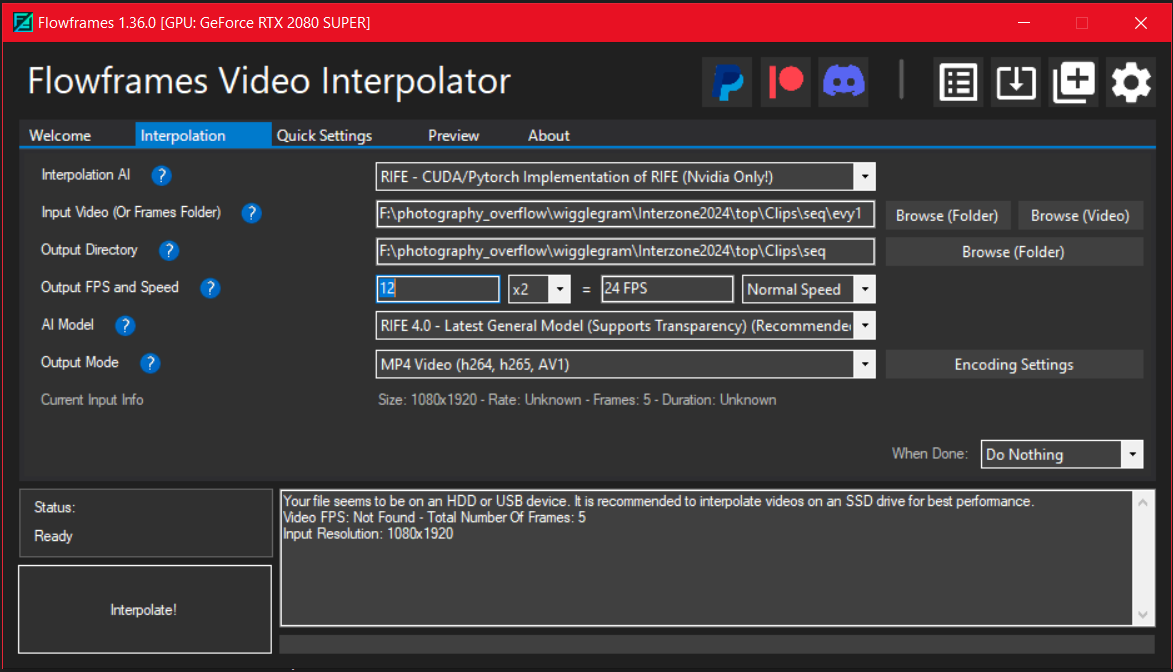Open the list icon in the header
1173x672 pixels.
(x=958, y=82)
